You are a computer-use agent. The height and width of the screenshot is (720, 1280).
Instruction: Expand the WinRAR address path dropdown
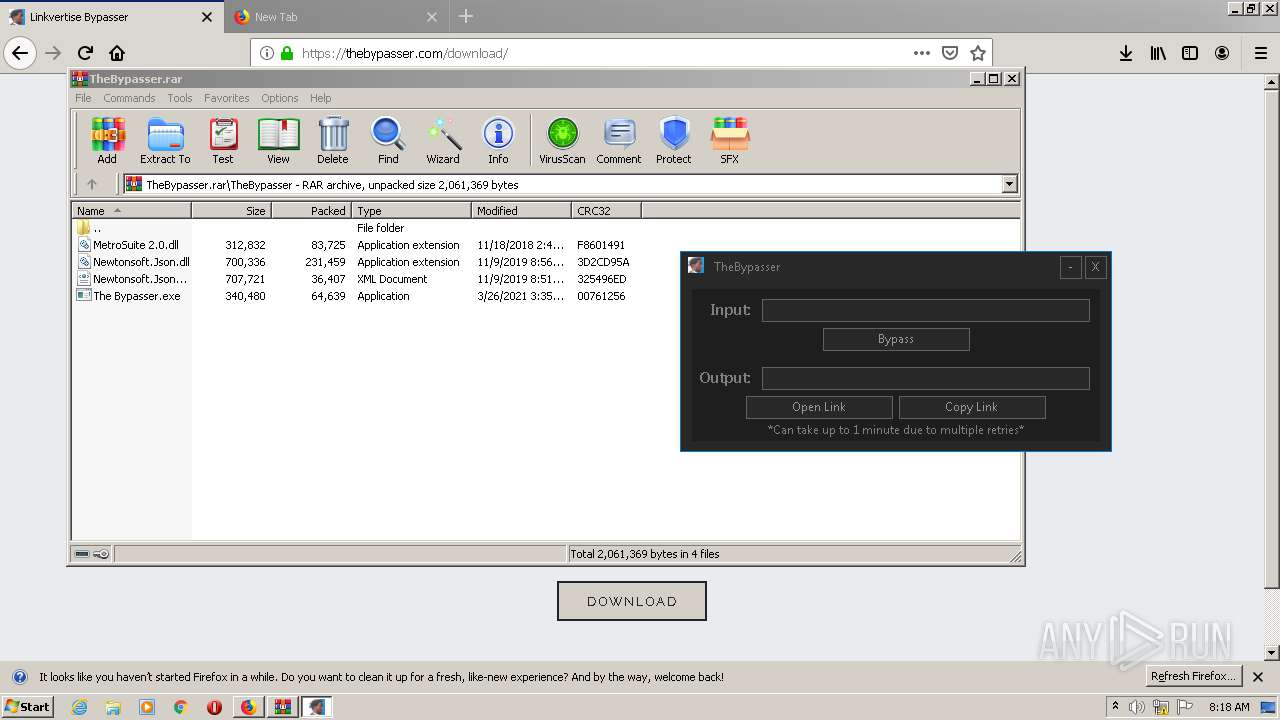click(x=1009, y=184)
